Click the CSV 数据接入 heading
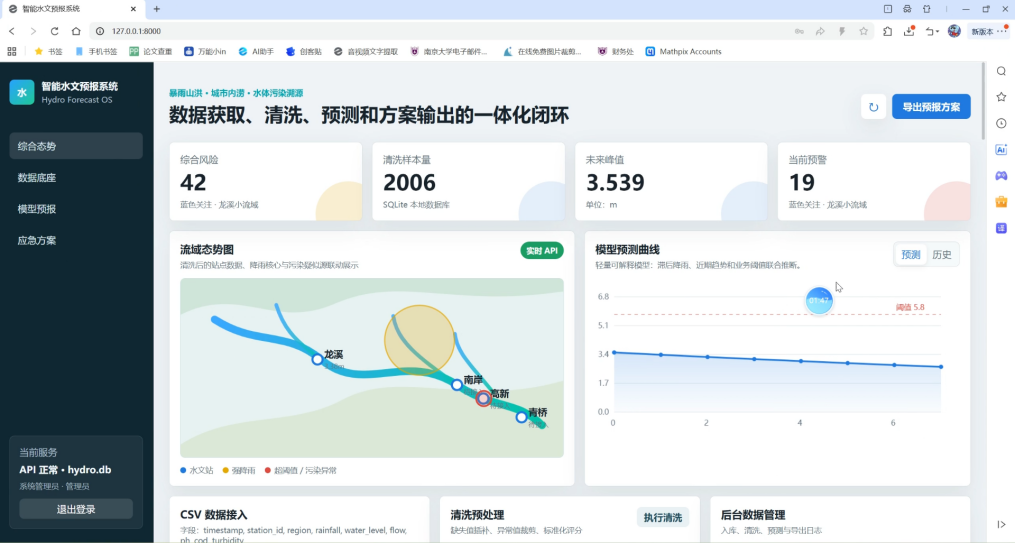Viewport: 1015px width, 543px height. pyautogui.click(x=214, y=515)
